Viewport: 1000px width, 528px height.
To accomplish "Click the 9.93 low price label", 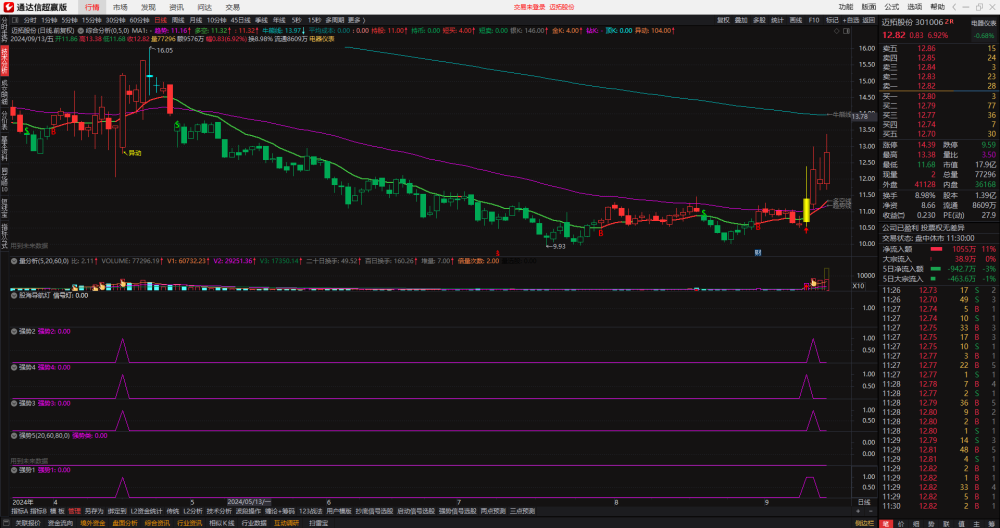I will click(556, 246).
